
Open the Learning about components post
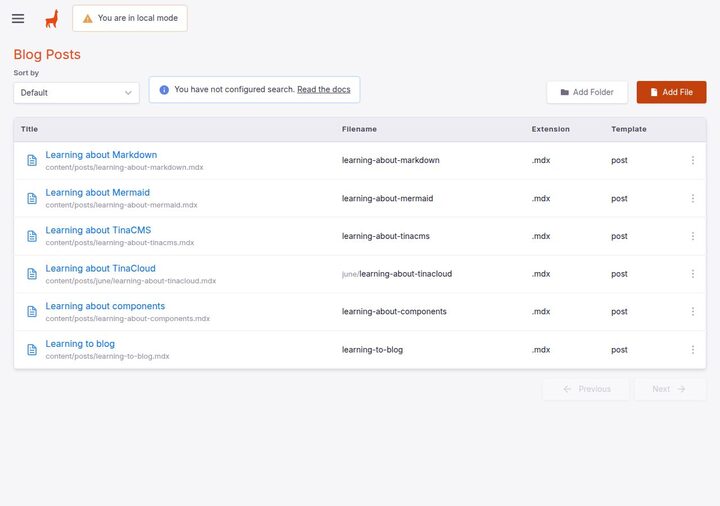click(105, 306)
